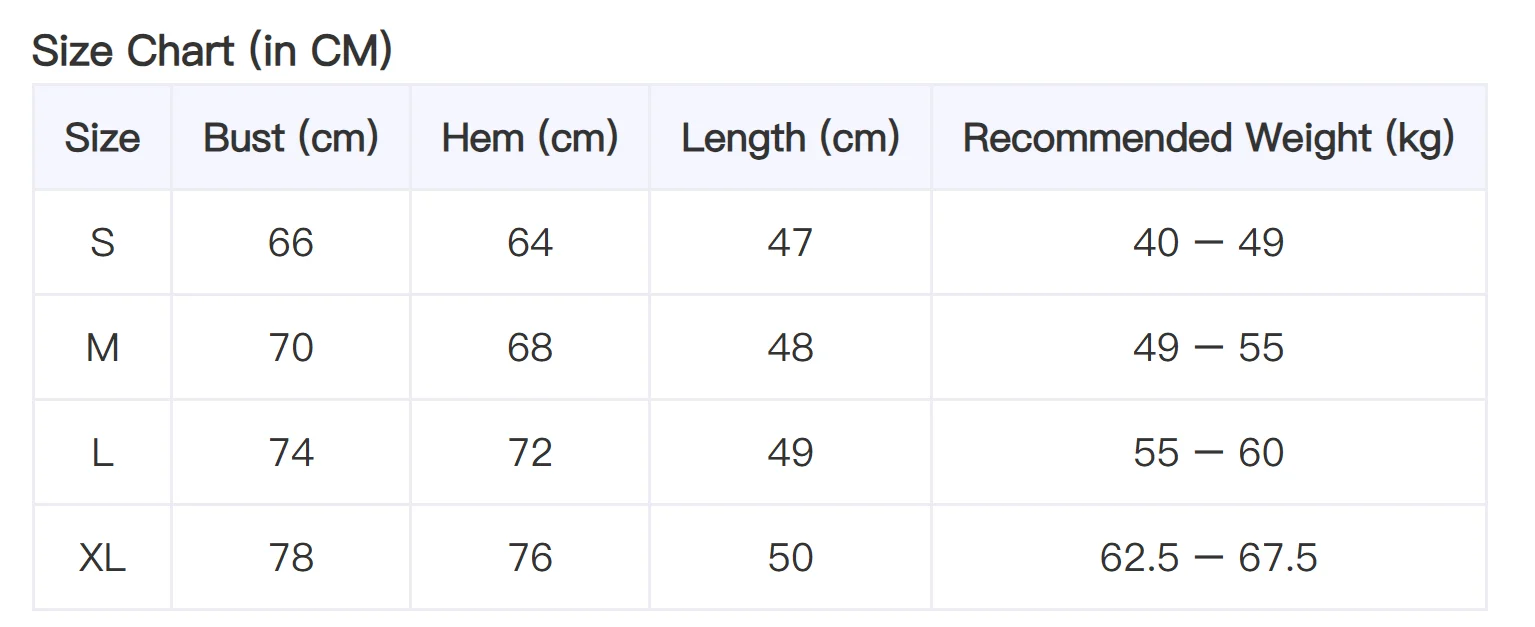Click length value 47 for size S

790,243
